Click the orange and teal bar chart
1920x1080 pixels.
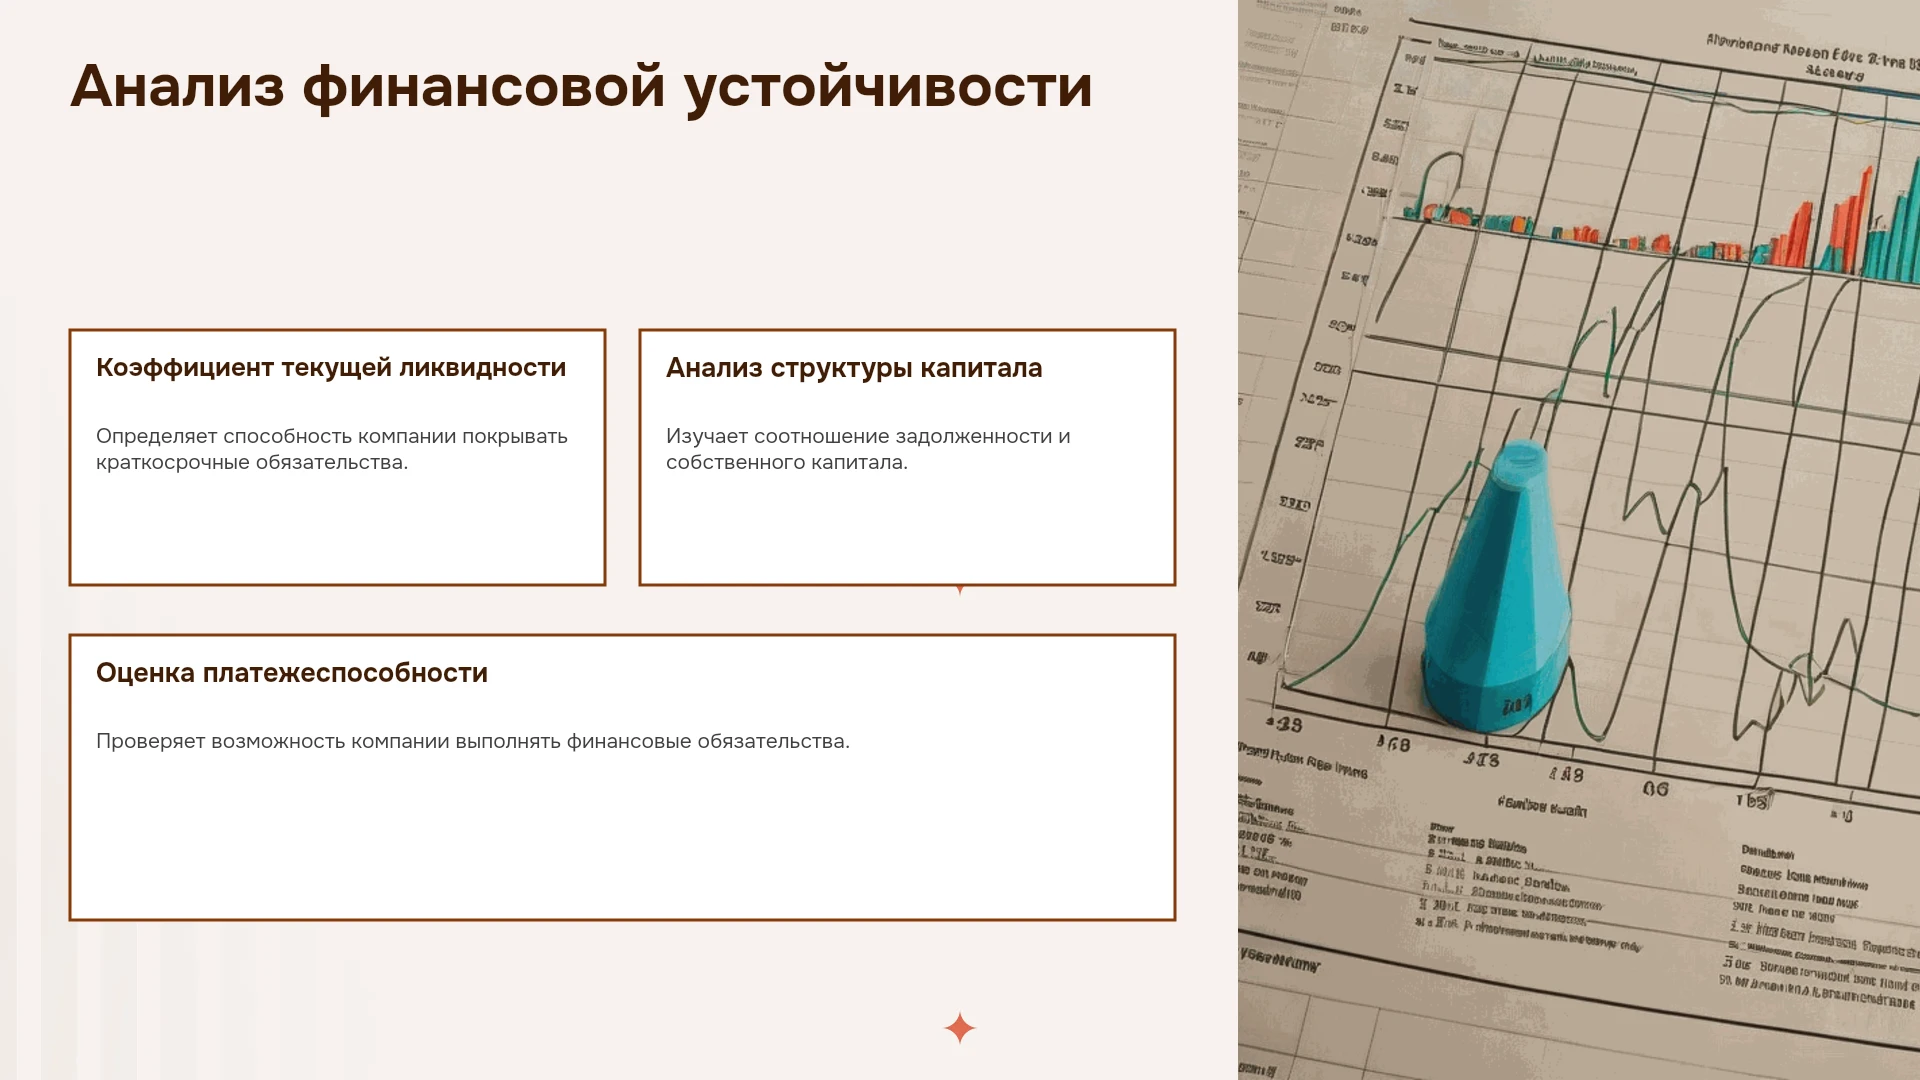pyautogui.click(x=1660, y=225)
